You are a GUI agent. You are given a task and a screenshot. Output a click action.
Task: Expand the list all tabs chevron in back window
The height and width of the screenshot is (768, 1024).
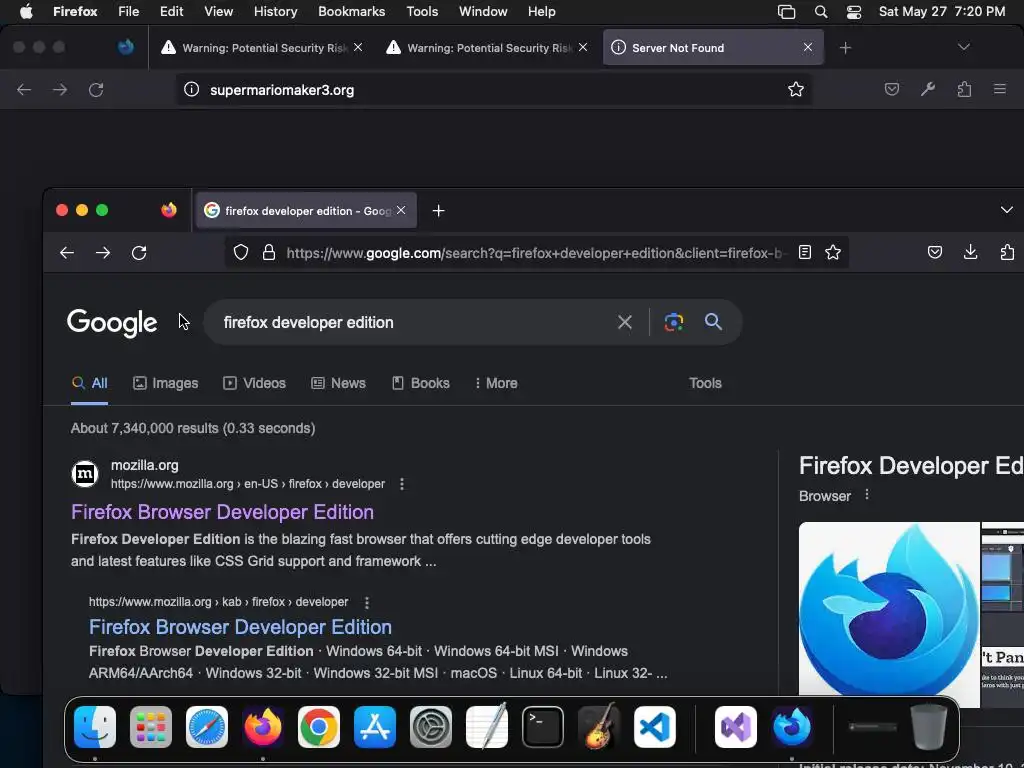[963, 47]
